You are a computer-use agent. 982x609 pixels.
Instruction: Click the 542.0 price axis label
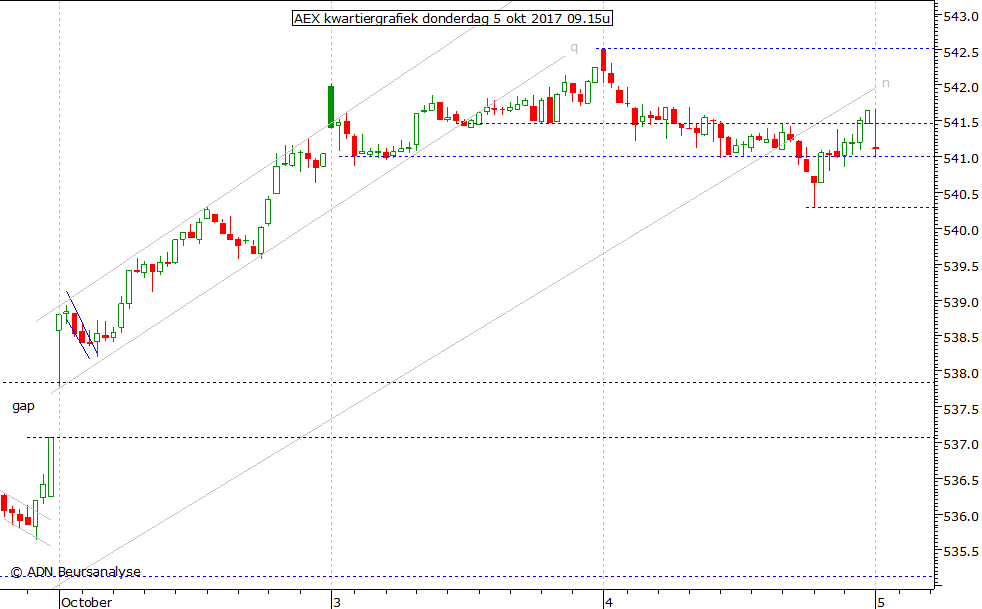click(960, 88)
